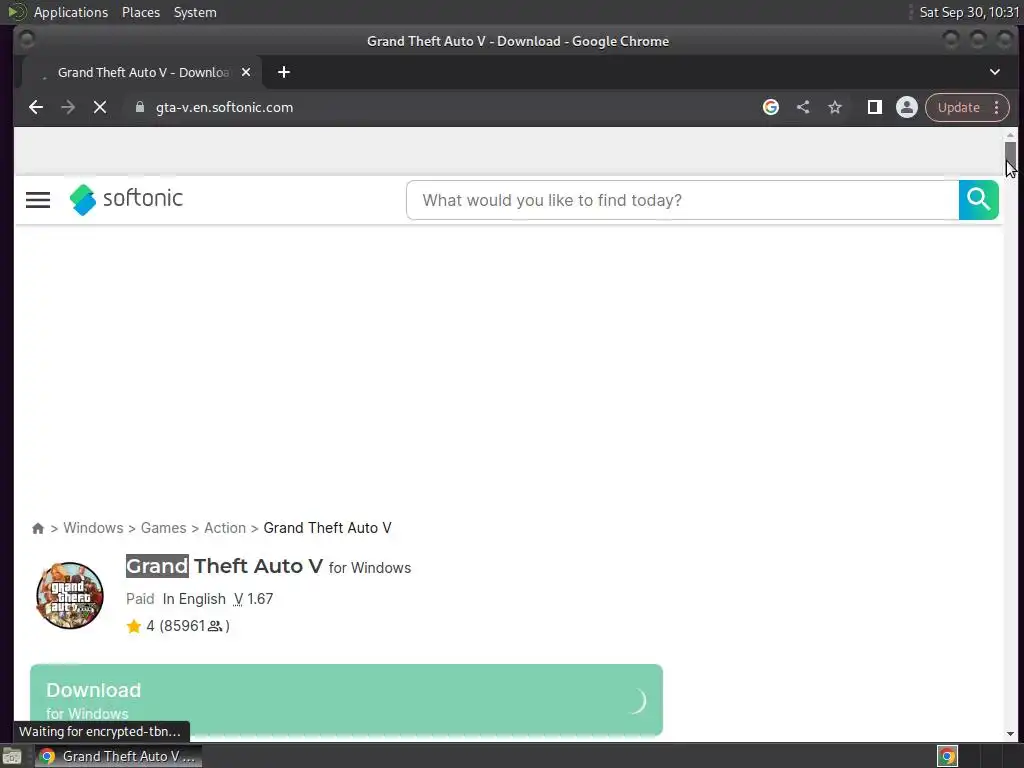
Task: Click the clock in top panel
Action: click(x=969, y=12)
